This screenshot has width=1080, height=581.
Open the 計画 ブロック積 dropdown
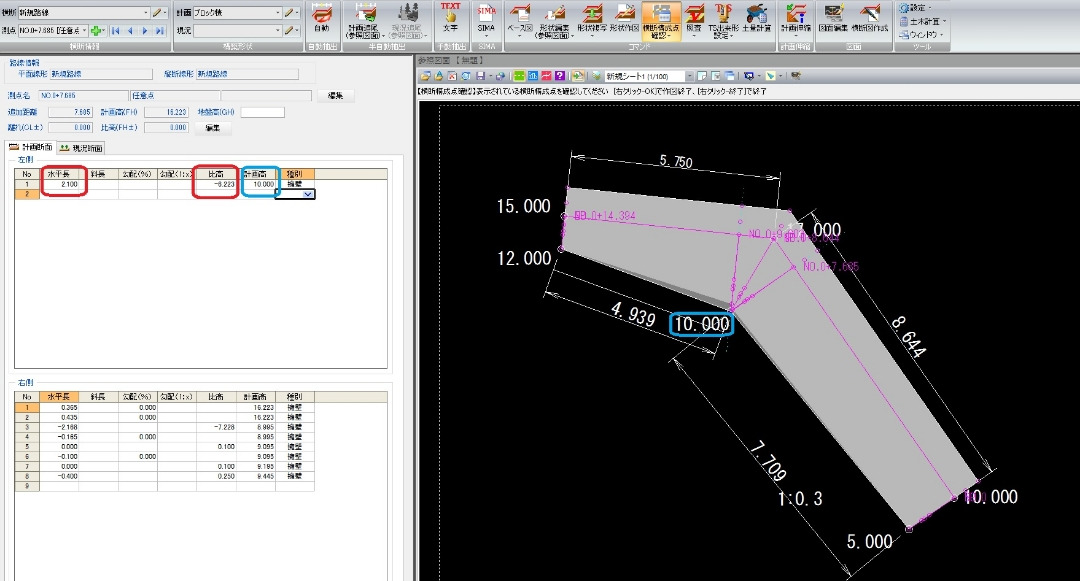pos(278,12)
